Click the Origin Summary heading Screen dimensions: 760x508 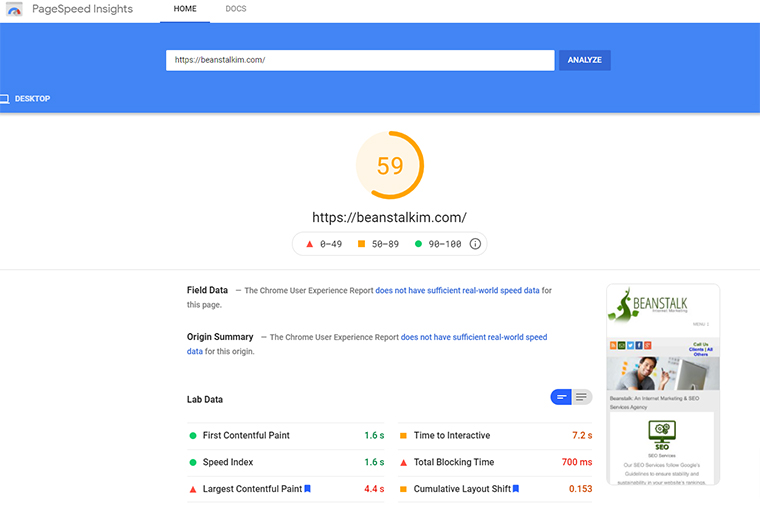click(220, 336)
